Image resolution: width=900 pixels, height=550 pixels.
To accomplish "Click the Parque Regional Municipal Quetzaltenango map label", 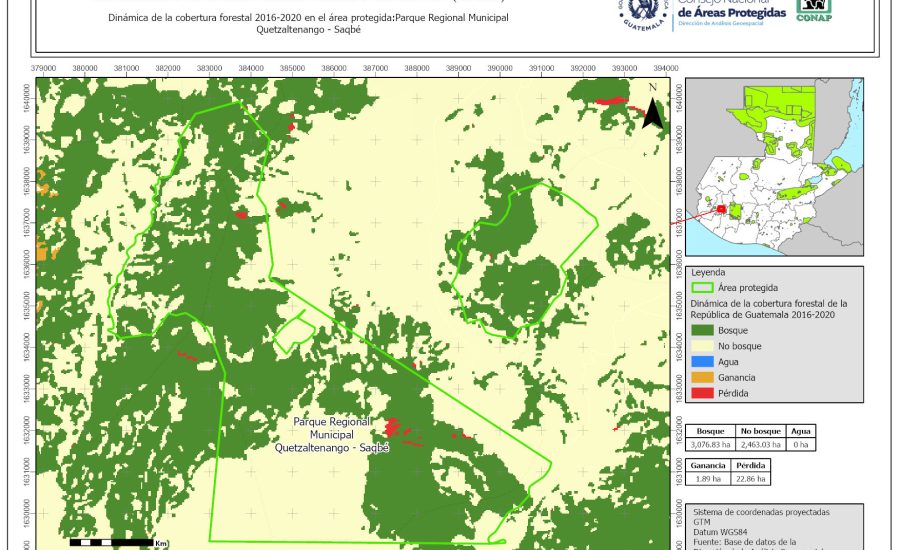I will (332, 435).
